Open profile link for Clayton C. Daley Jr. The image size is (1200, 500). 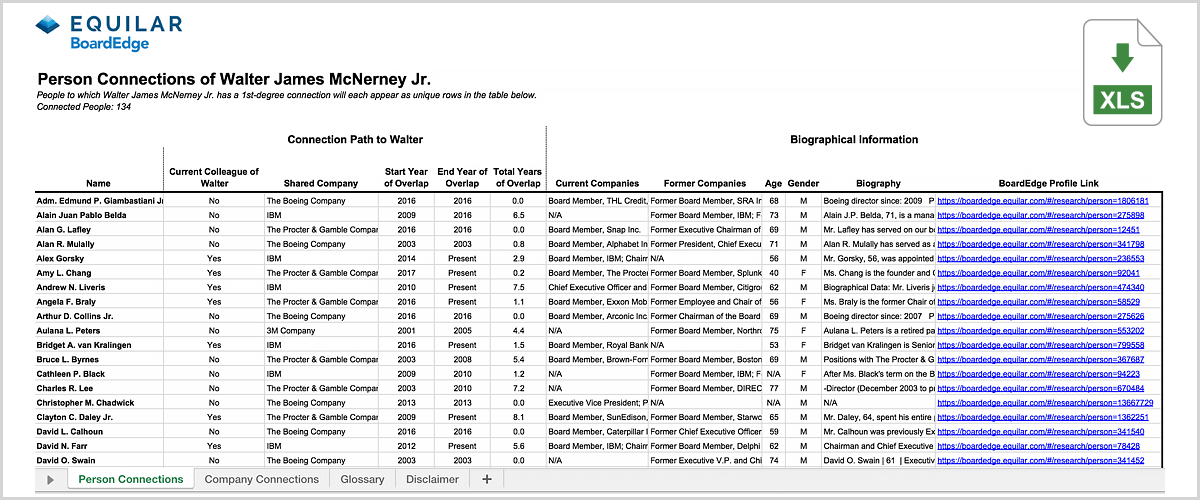point(1042,417)
